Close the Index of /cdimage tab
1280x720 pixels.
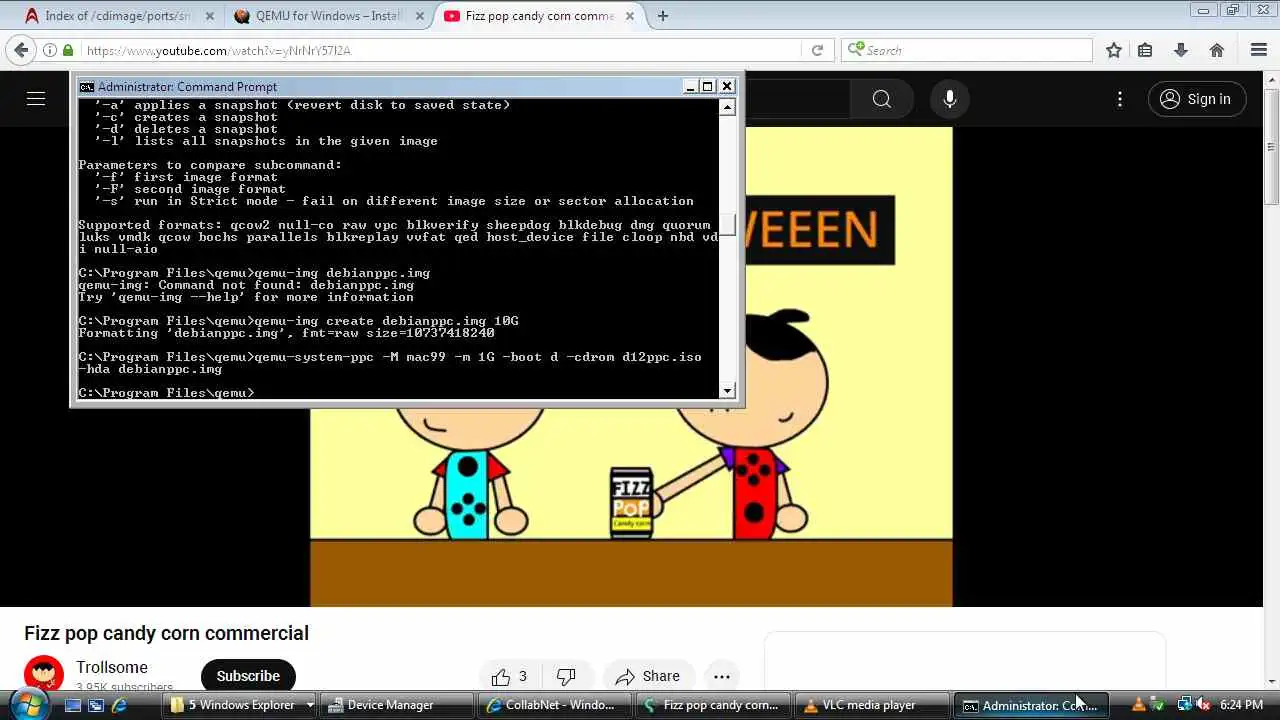210,16
